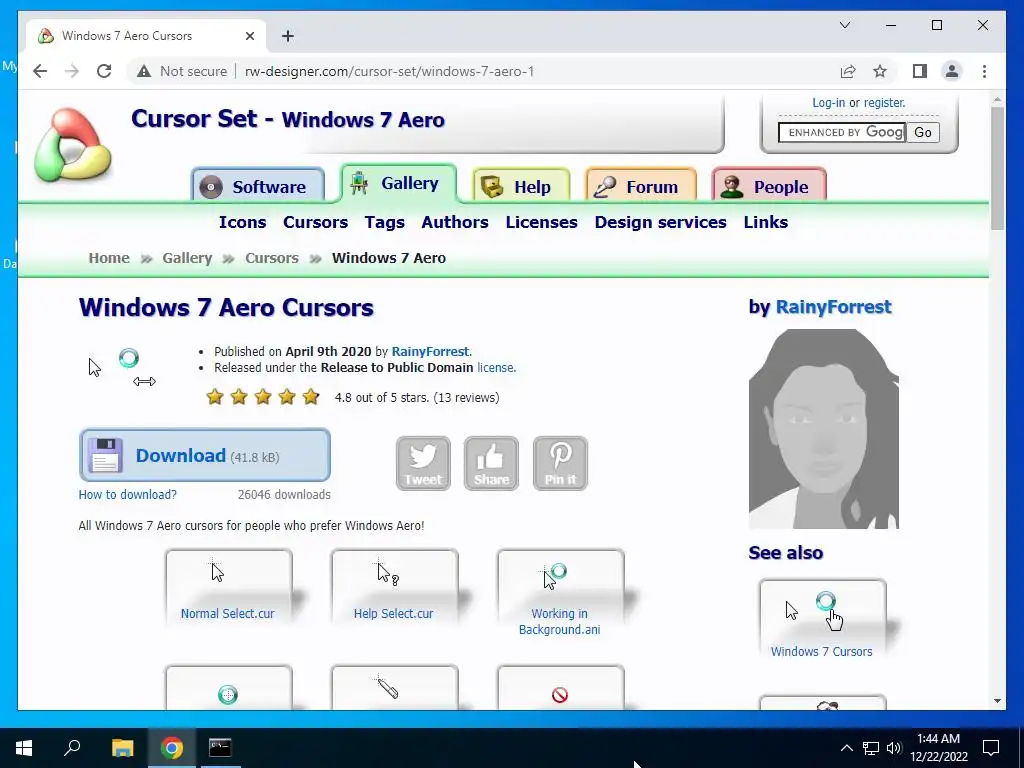The image size is (1024, 768).
Task: Click the volume speaker tray icon
Action: pyautogui.click(x=894, y=748)
